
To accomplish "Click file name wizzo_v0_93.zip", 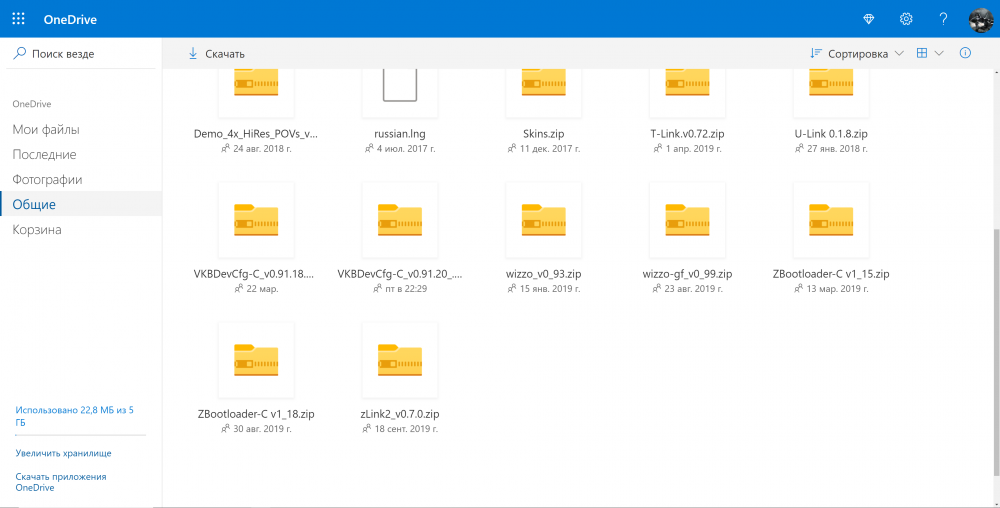I will point(543,274).
